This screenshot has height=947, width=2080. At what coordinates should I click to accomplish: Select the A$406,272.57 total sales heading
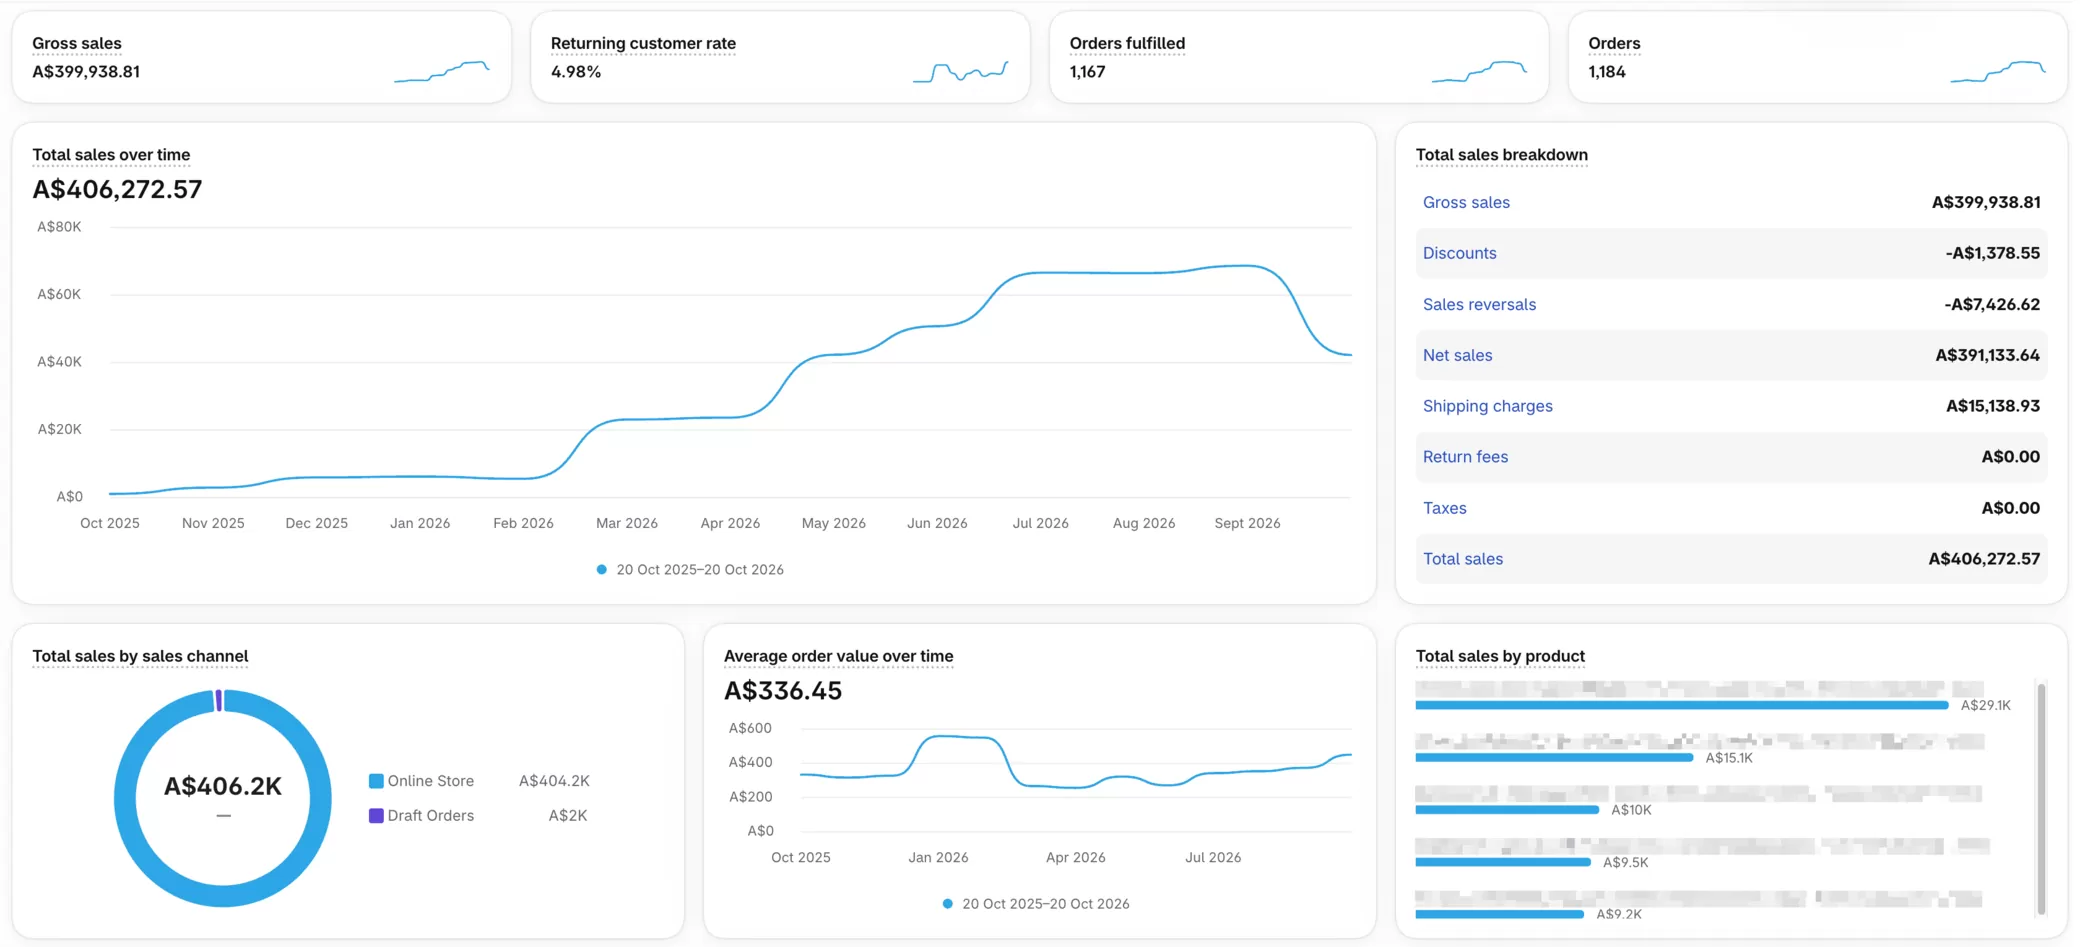point(117,189)
